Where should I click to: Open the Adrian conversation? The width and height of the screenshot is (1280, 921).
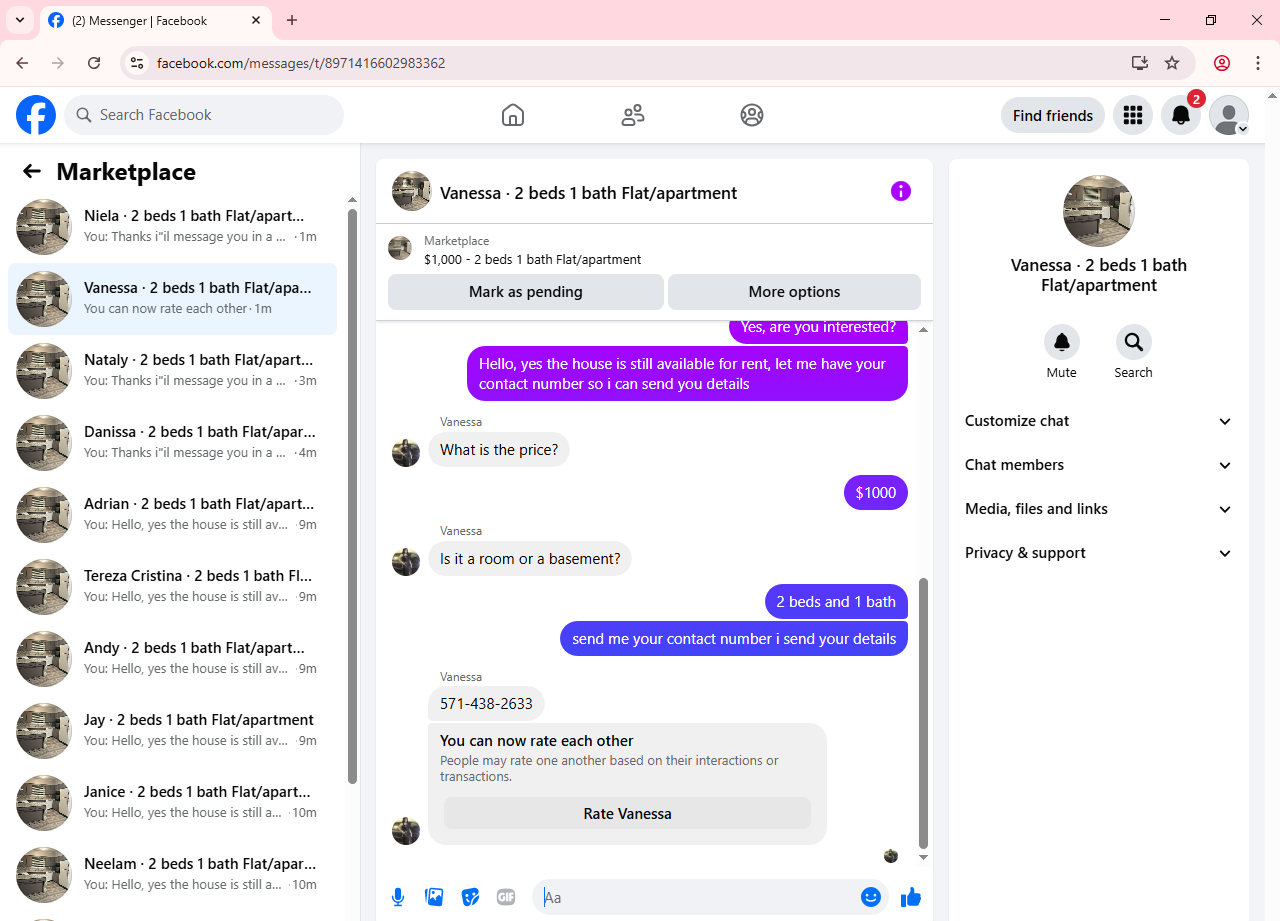click(172, 515)
